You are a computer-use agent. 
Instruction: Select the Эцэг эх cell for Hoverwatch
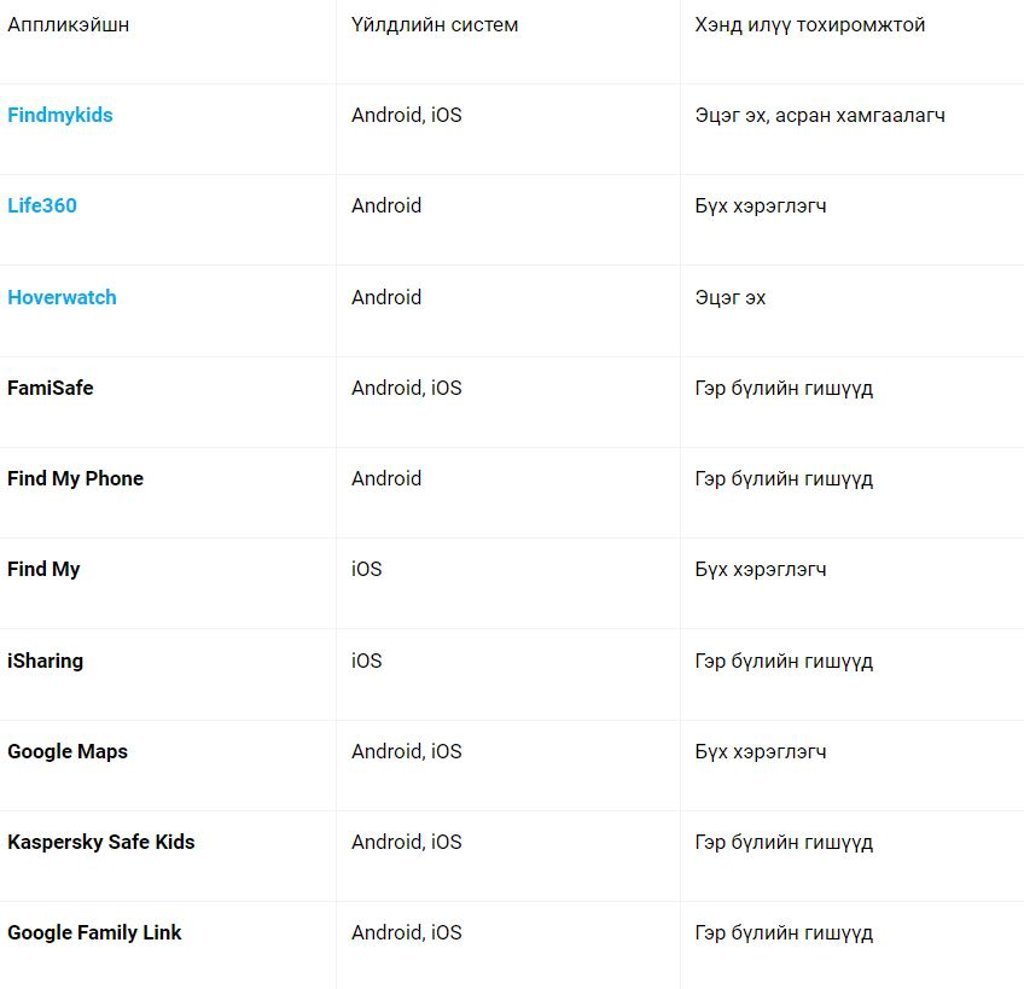[730, 297]
